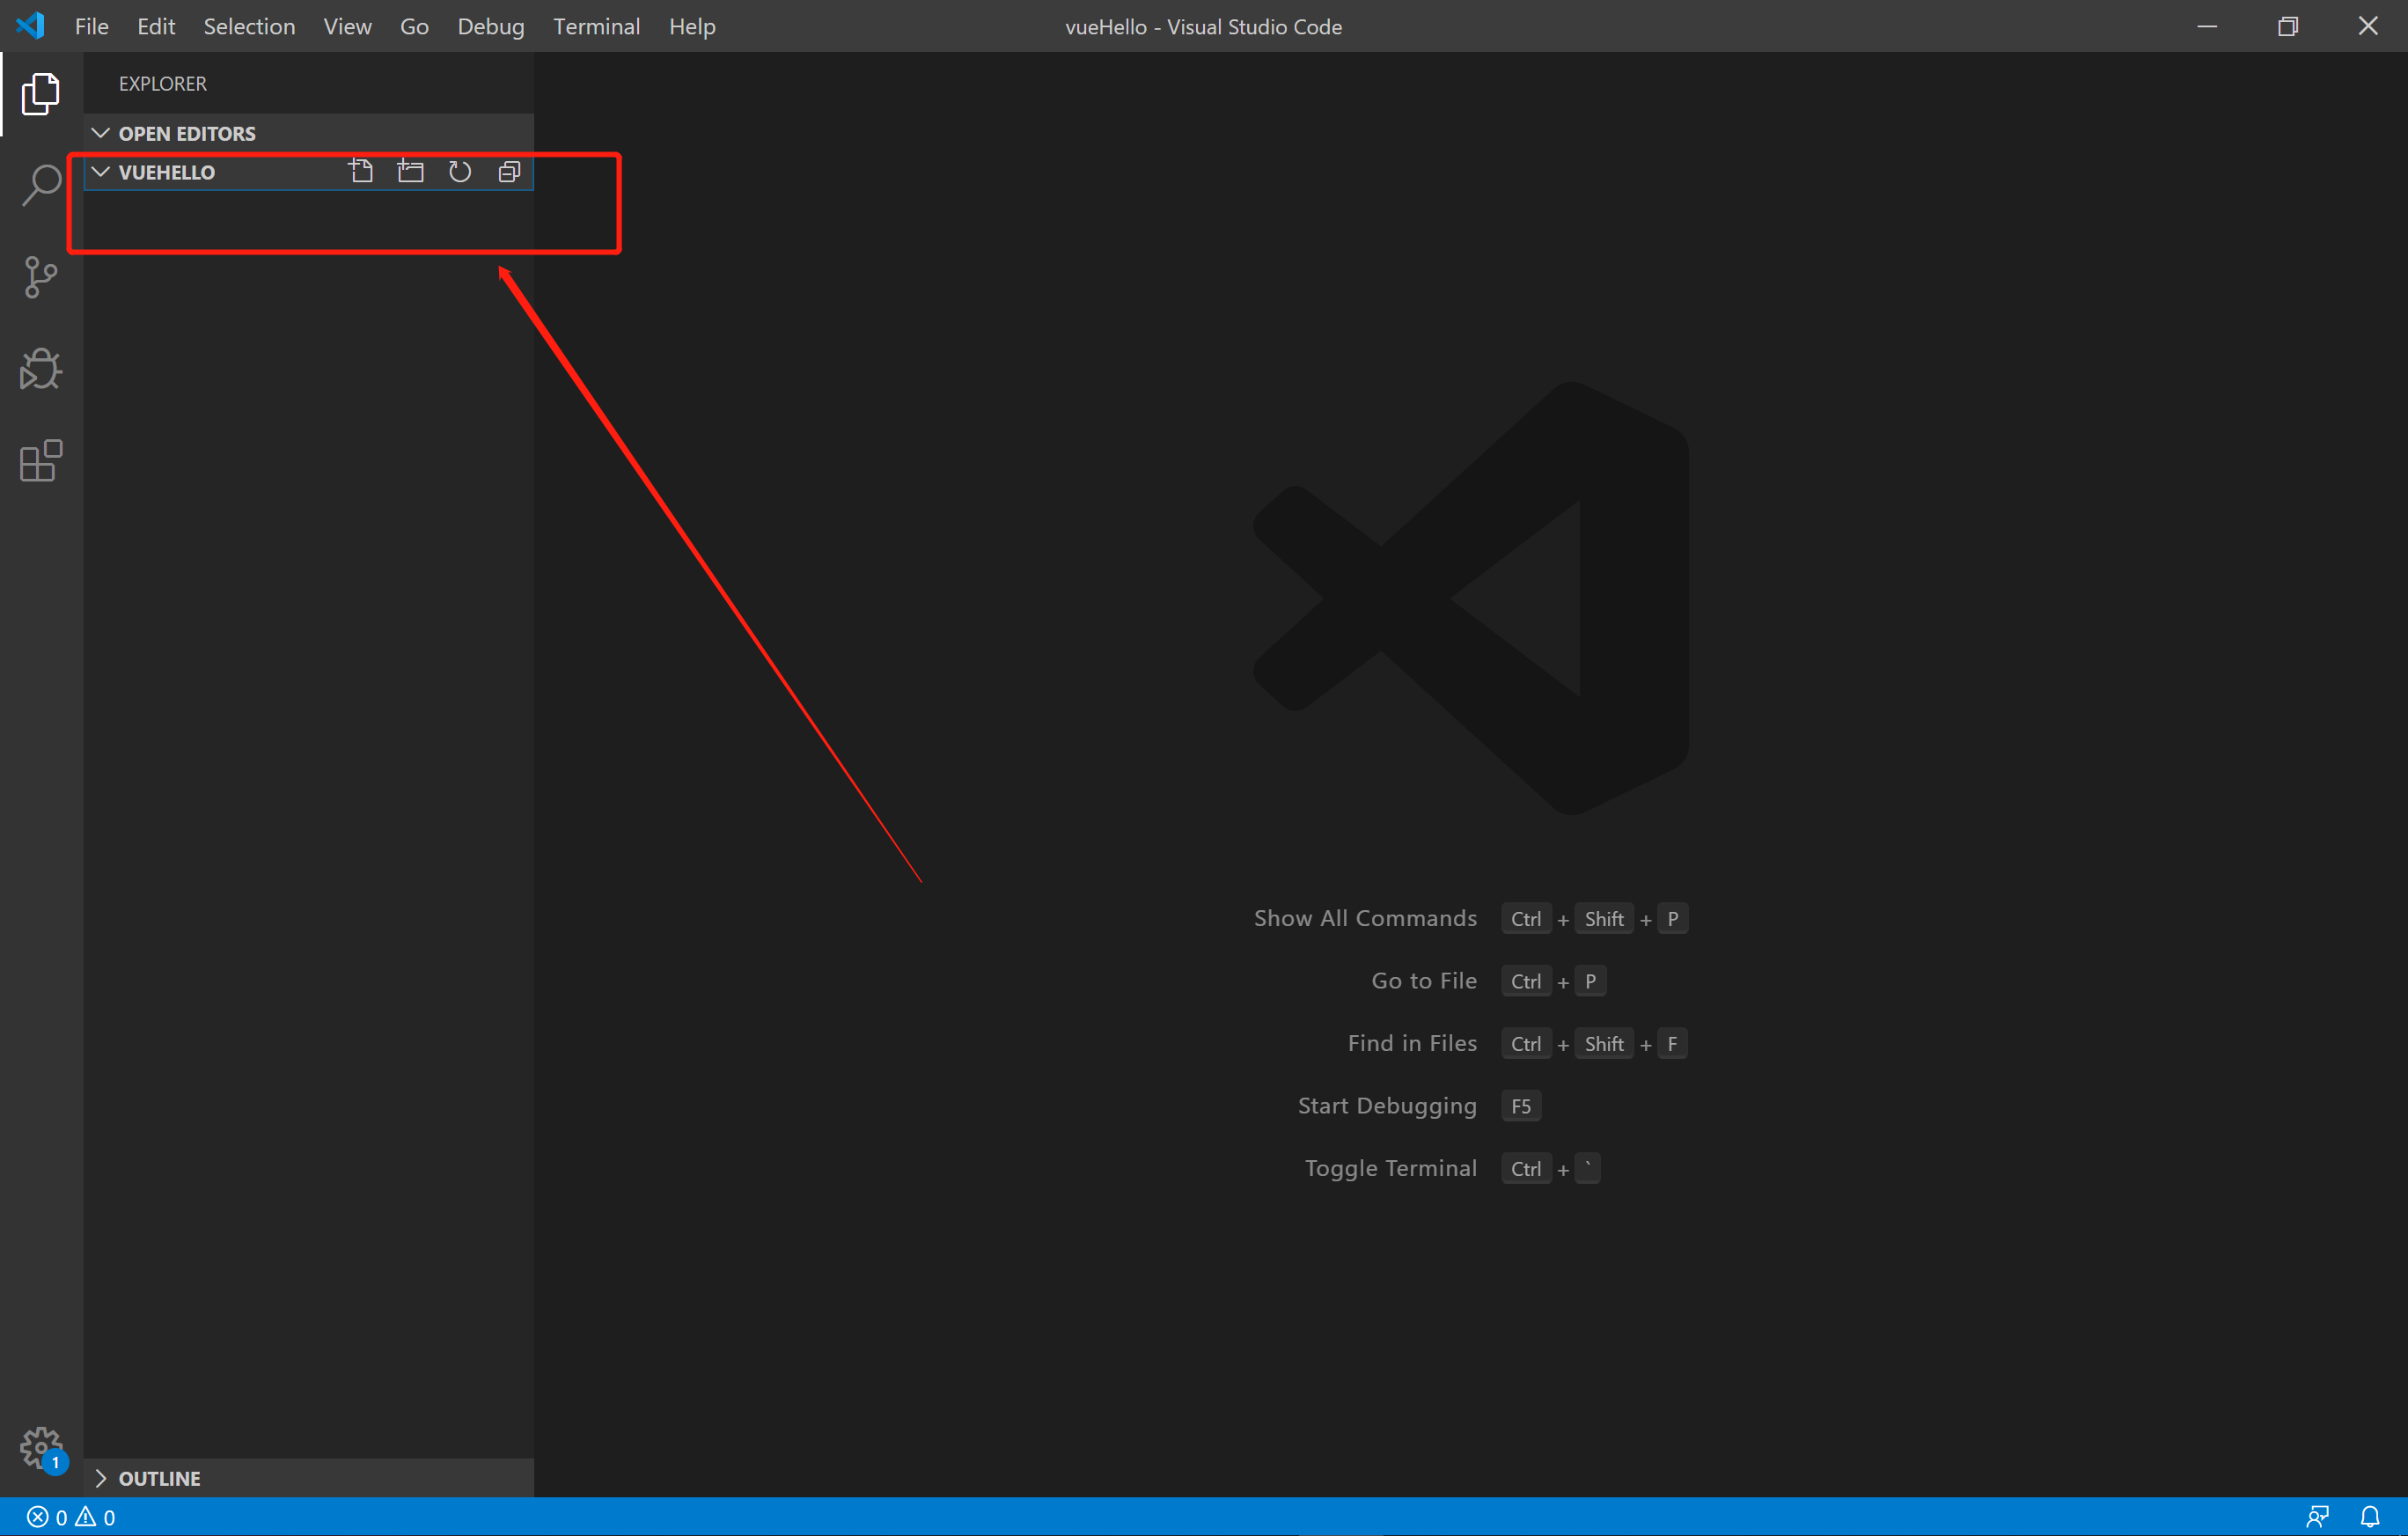Viewport: 2408px width, 1536px height.
Task: Click the Start Debugging hint text
Action: pyautogui.click(x=1387, y=1106)
